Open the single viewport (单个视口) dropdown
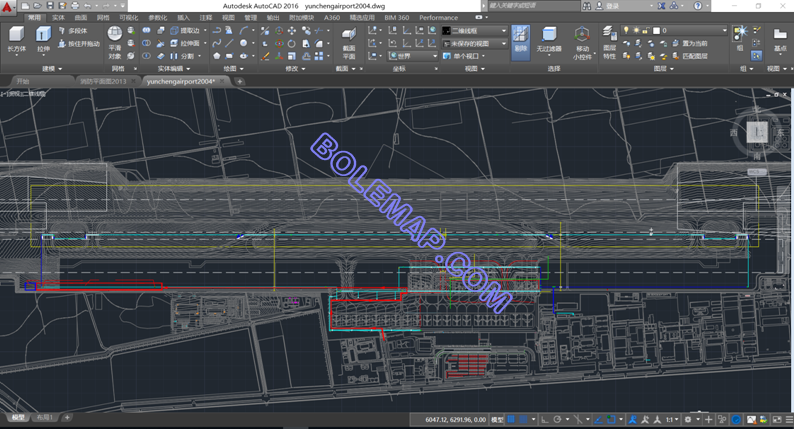The height and width of the screenshot is (429, 794). (463, 56)
